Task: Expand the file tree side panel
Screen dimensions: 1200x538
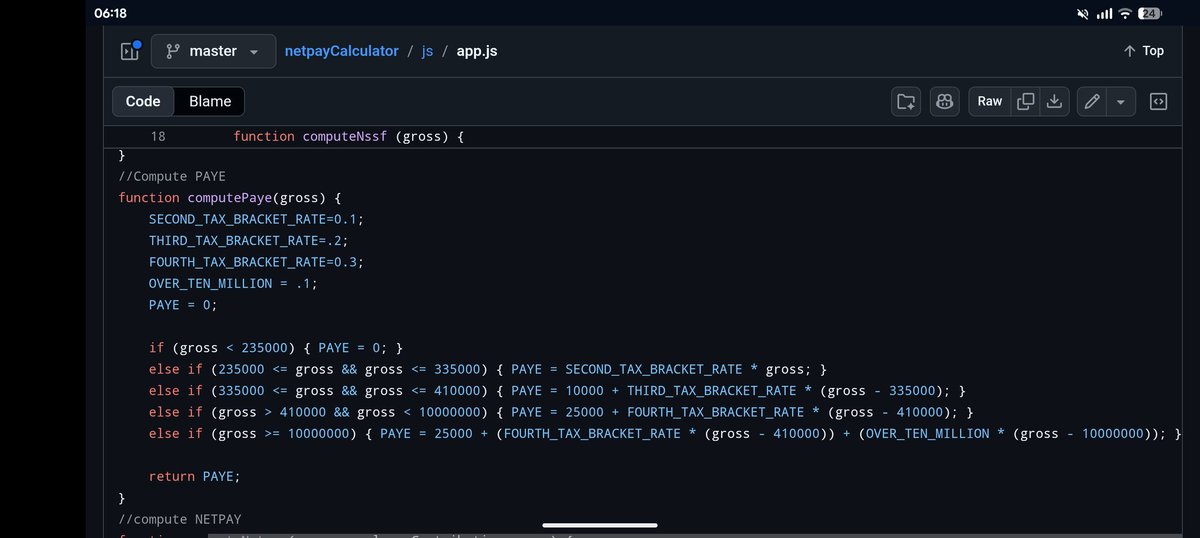Action: coord(130,51)
